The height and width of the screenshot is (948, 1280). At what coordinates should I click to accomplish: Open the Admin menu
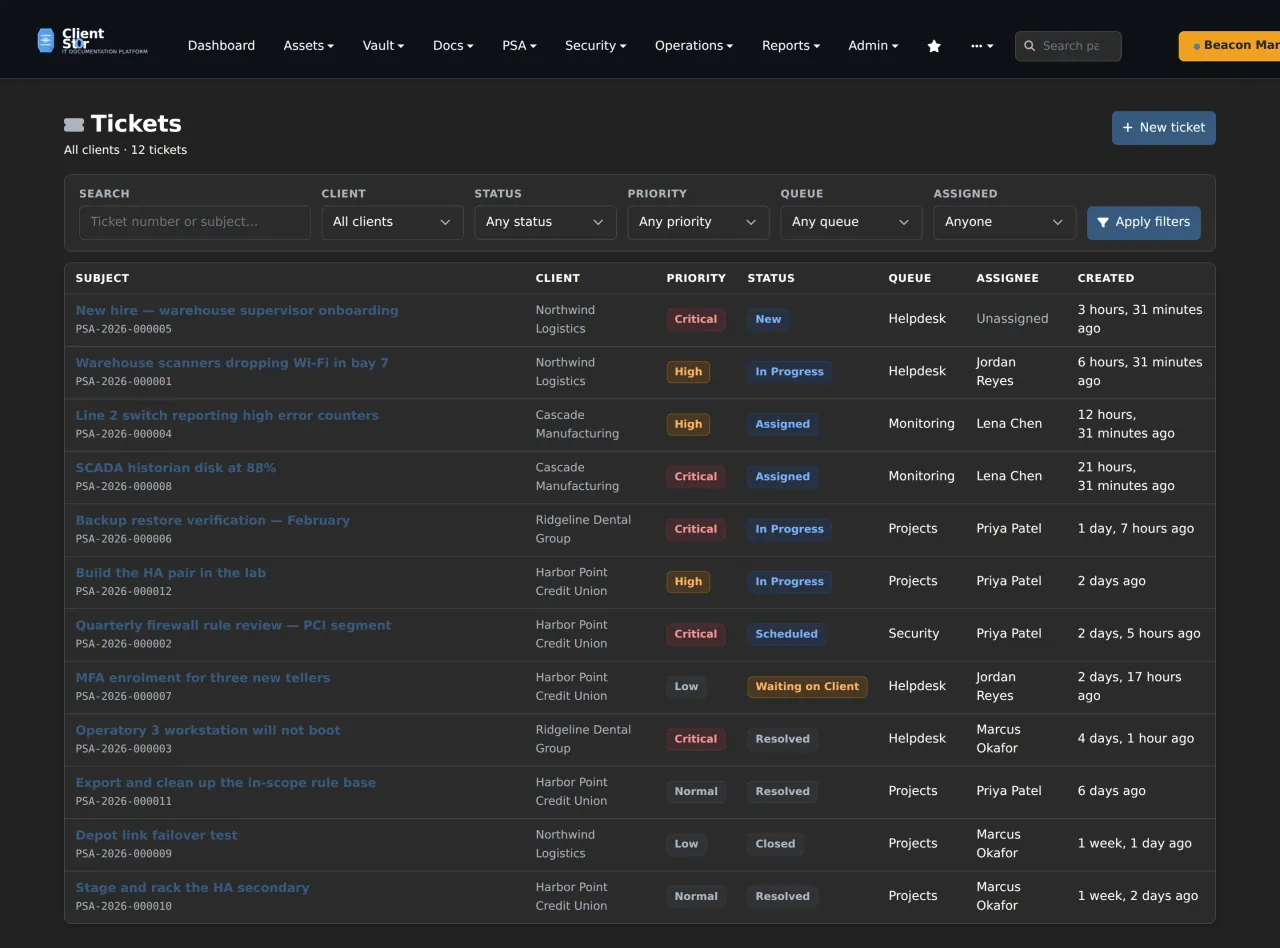pos(873,46)
